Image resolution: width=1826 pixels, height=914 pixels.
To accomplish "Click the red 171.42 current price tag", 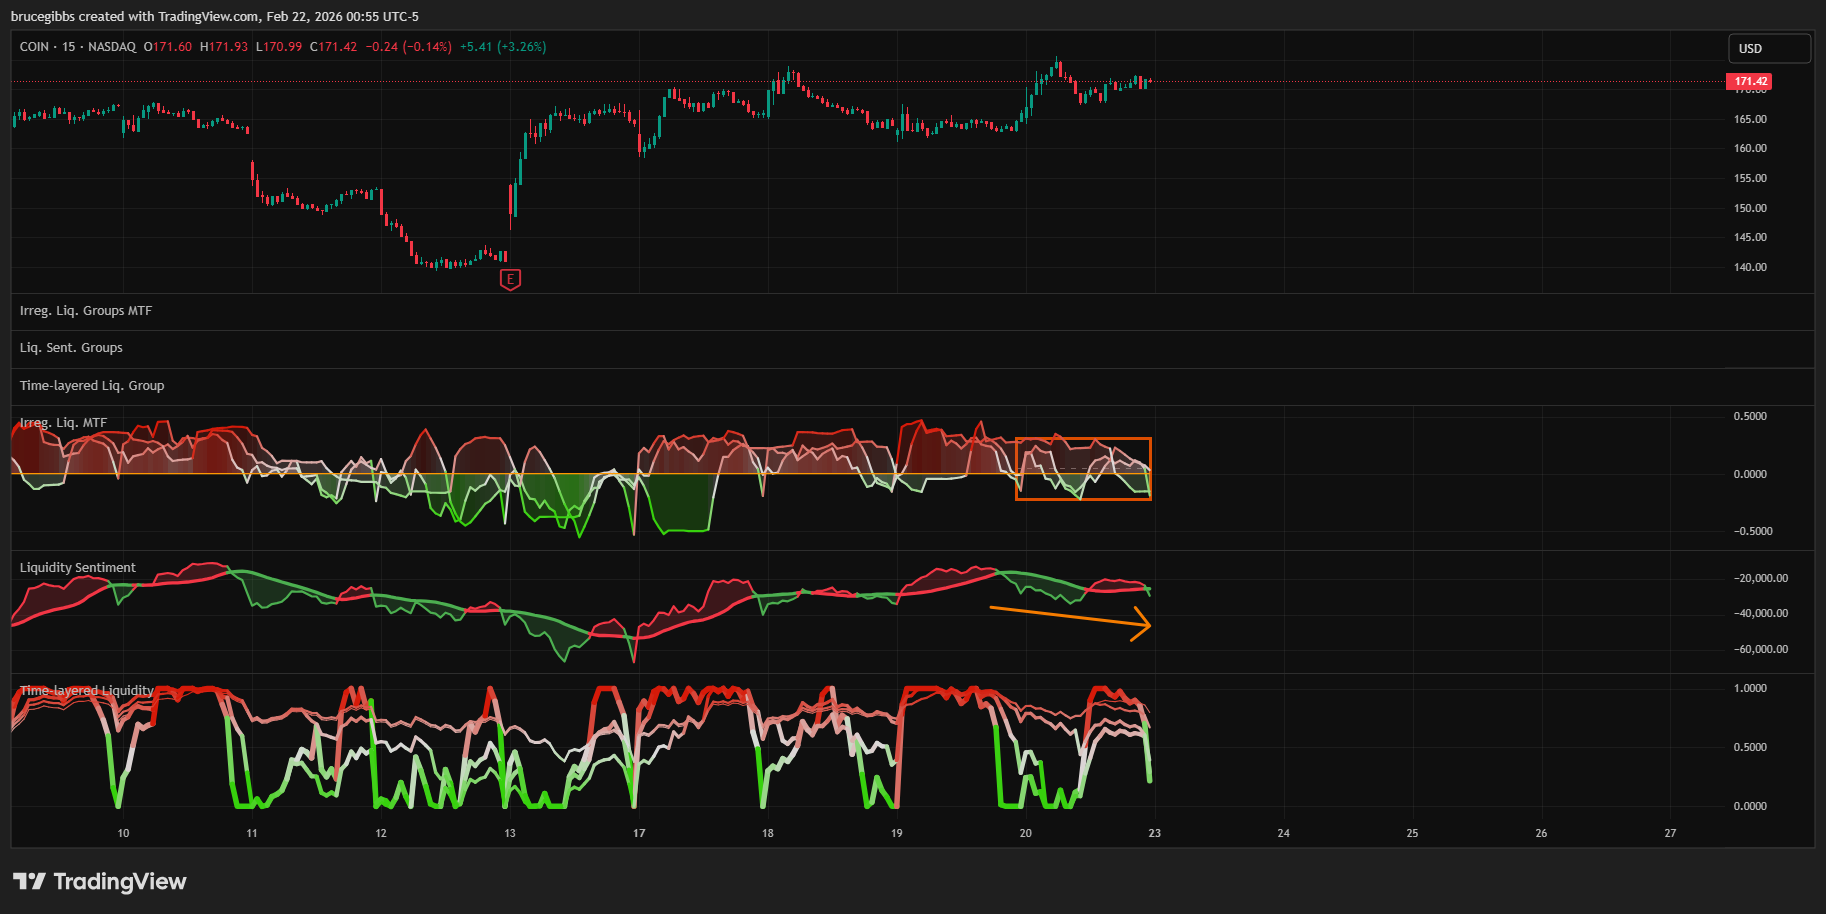I will point(1749,81).
